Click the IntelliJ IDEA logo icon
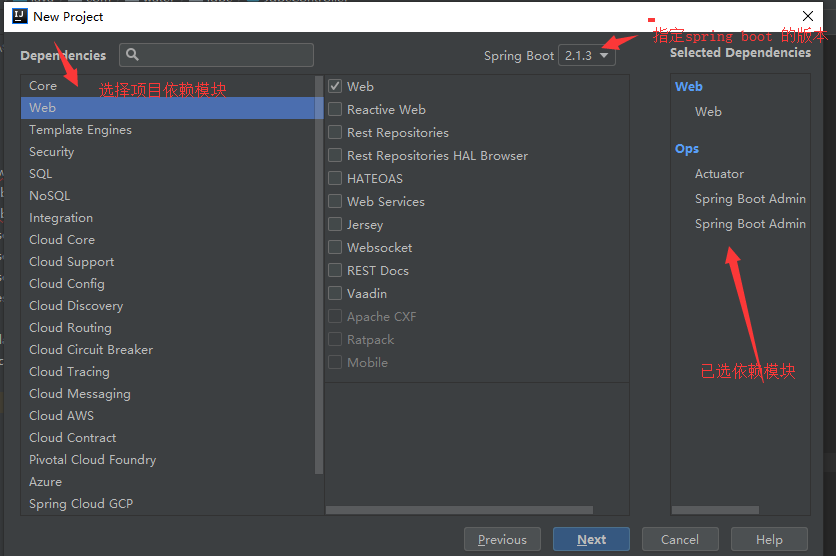 (x=20, y=16)
